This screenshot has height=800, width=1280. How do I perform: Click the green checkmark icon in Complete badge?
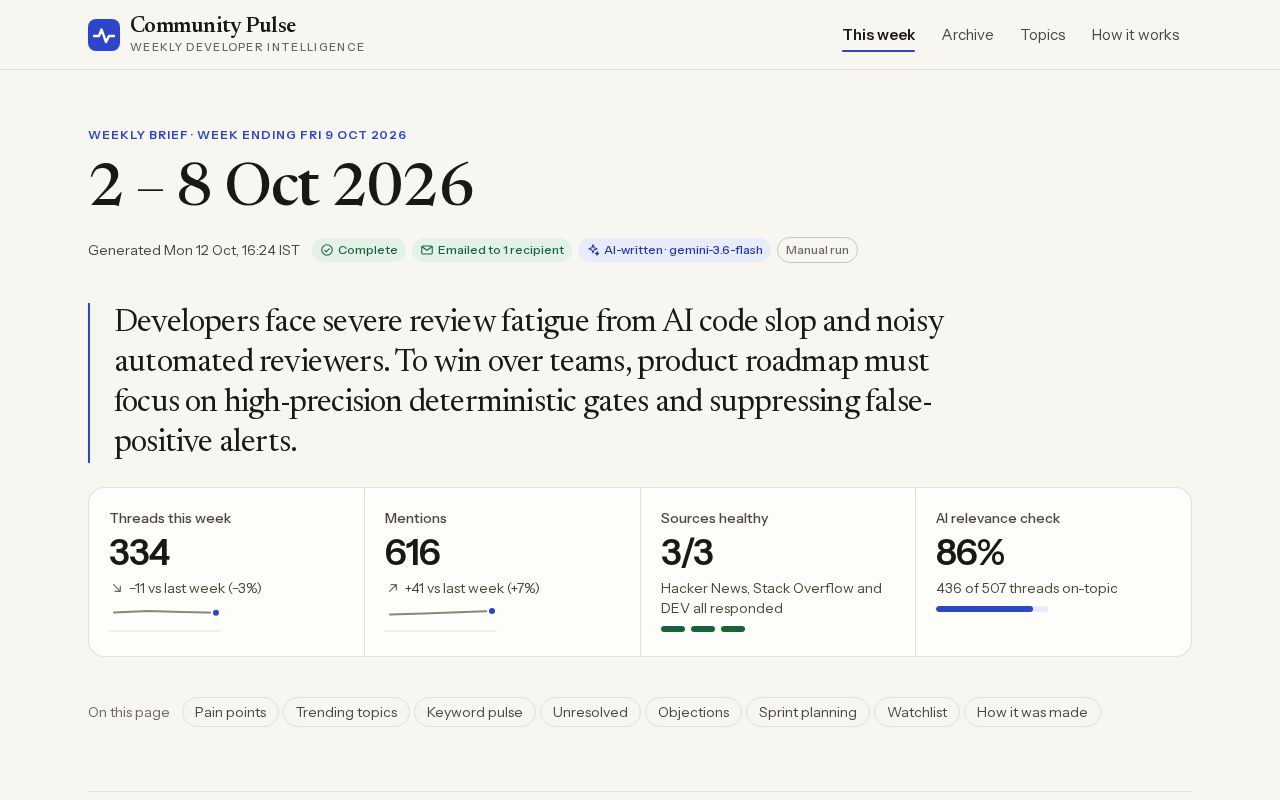[x=327, y=250]
